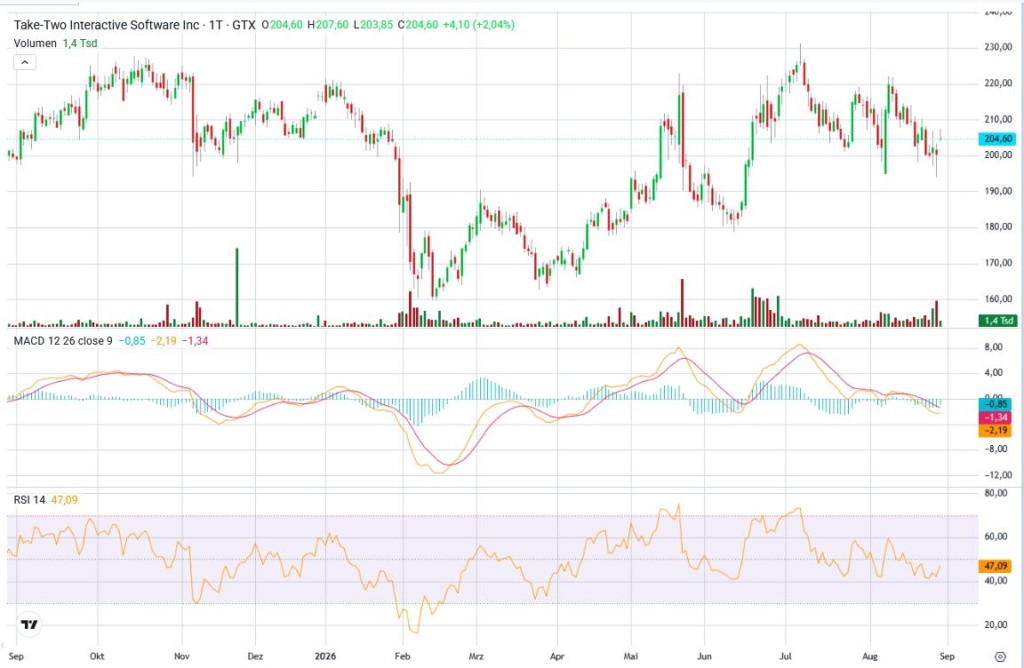The width and height of the screenshot is (1024, 668).
Task: Click the MACD histogram value label -0,85 on the axis
Action: (x=995, y=404)
